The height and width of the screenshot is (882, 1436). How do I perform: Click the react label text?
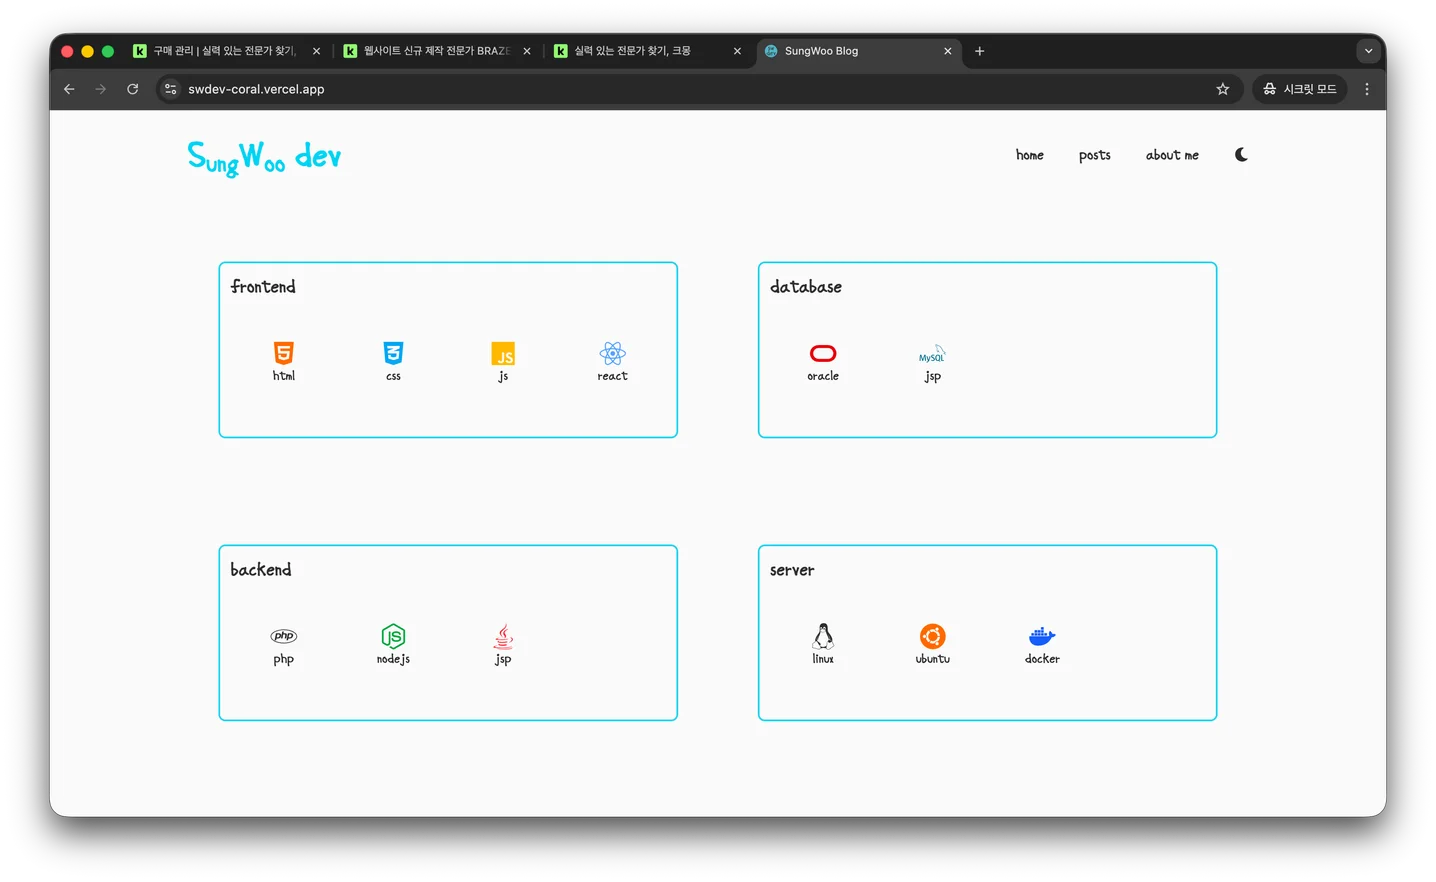613,376
